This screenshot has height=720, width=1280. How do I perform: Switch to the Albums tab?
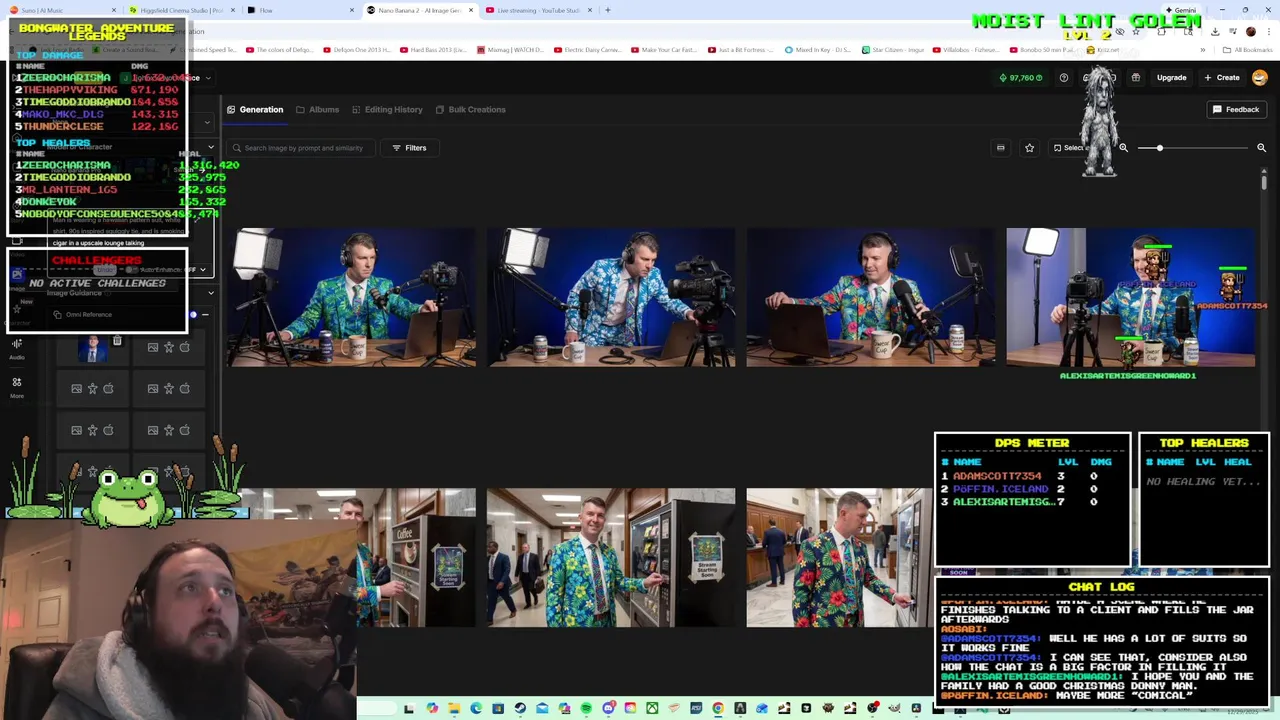click(318, 110)
